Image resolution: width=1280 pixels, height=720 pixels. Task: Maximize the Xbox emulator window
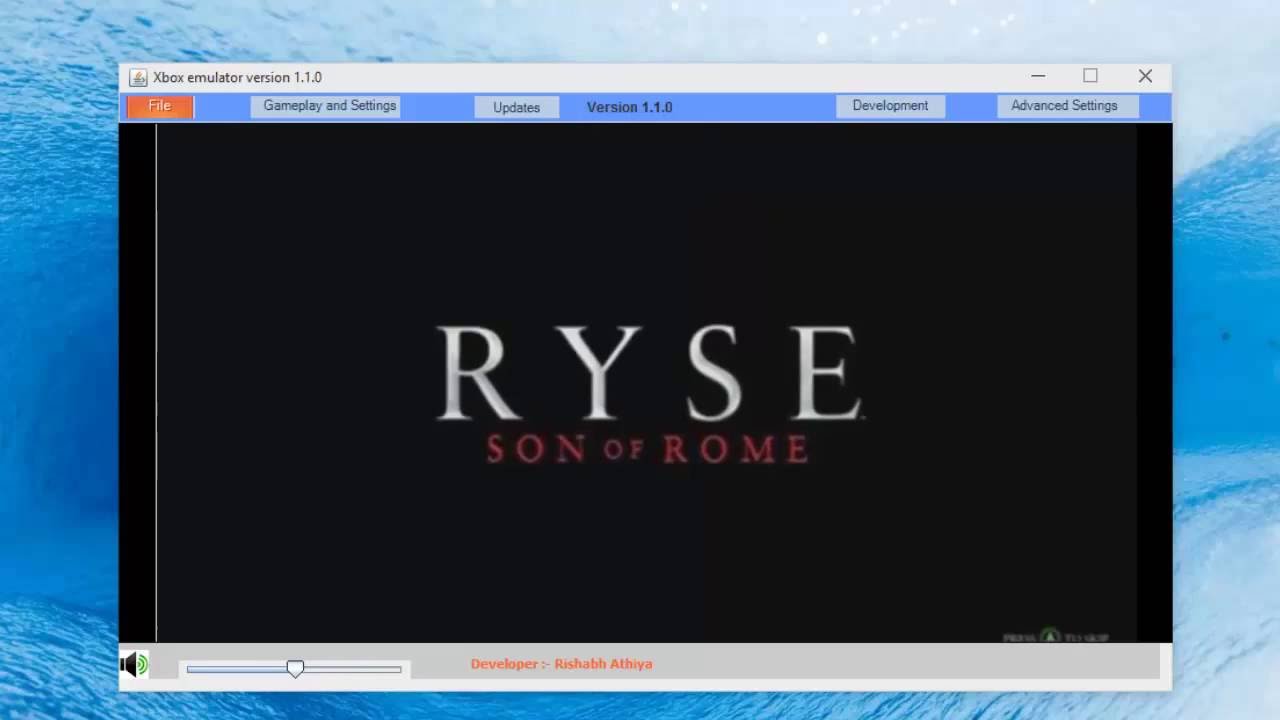pos(1090,76)
